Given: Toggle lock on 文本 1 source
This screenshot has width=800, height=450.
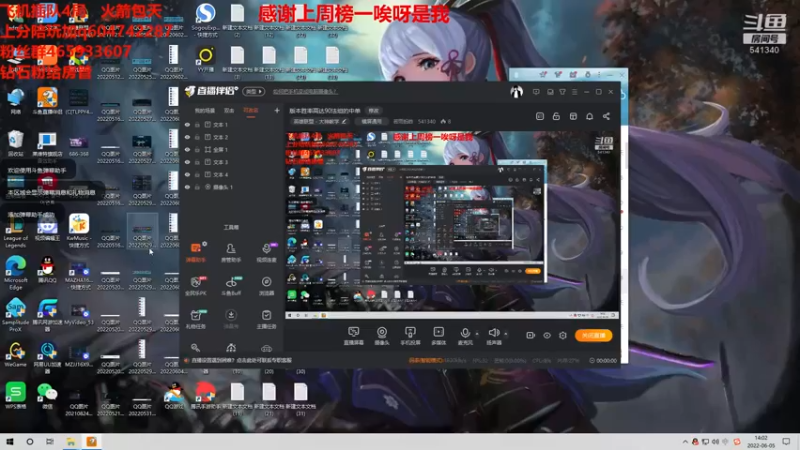Looking at the screenshot, I should pos(197,124).
